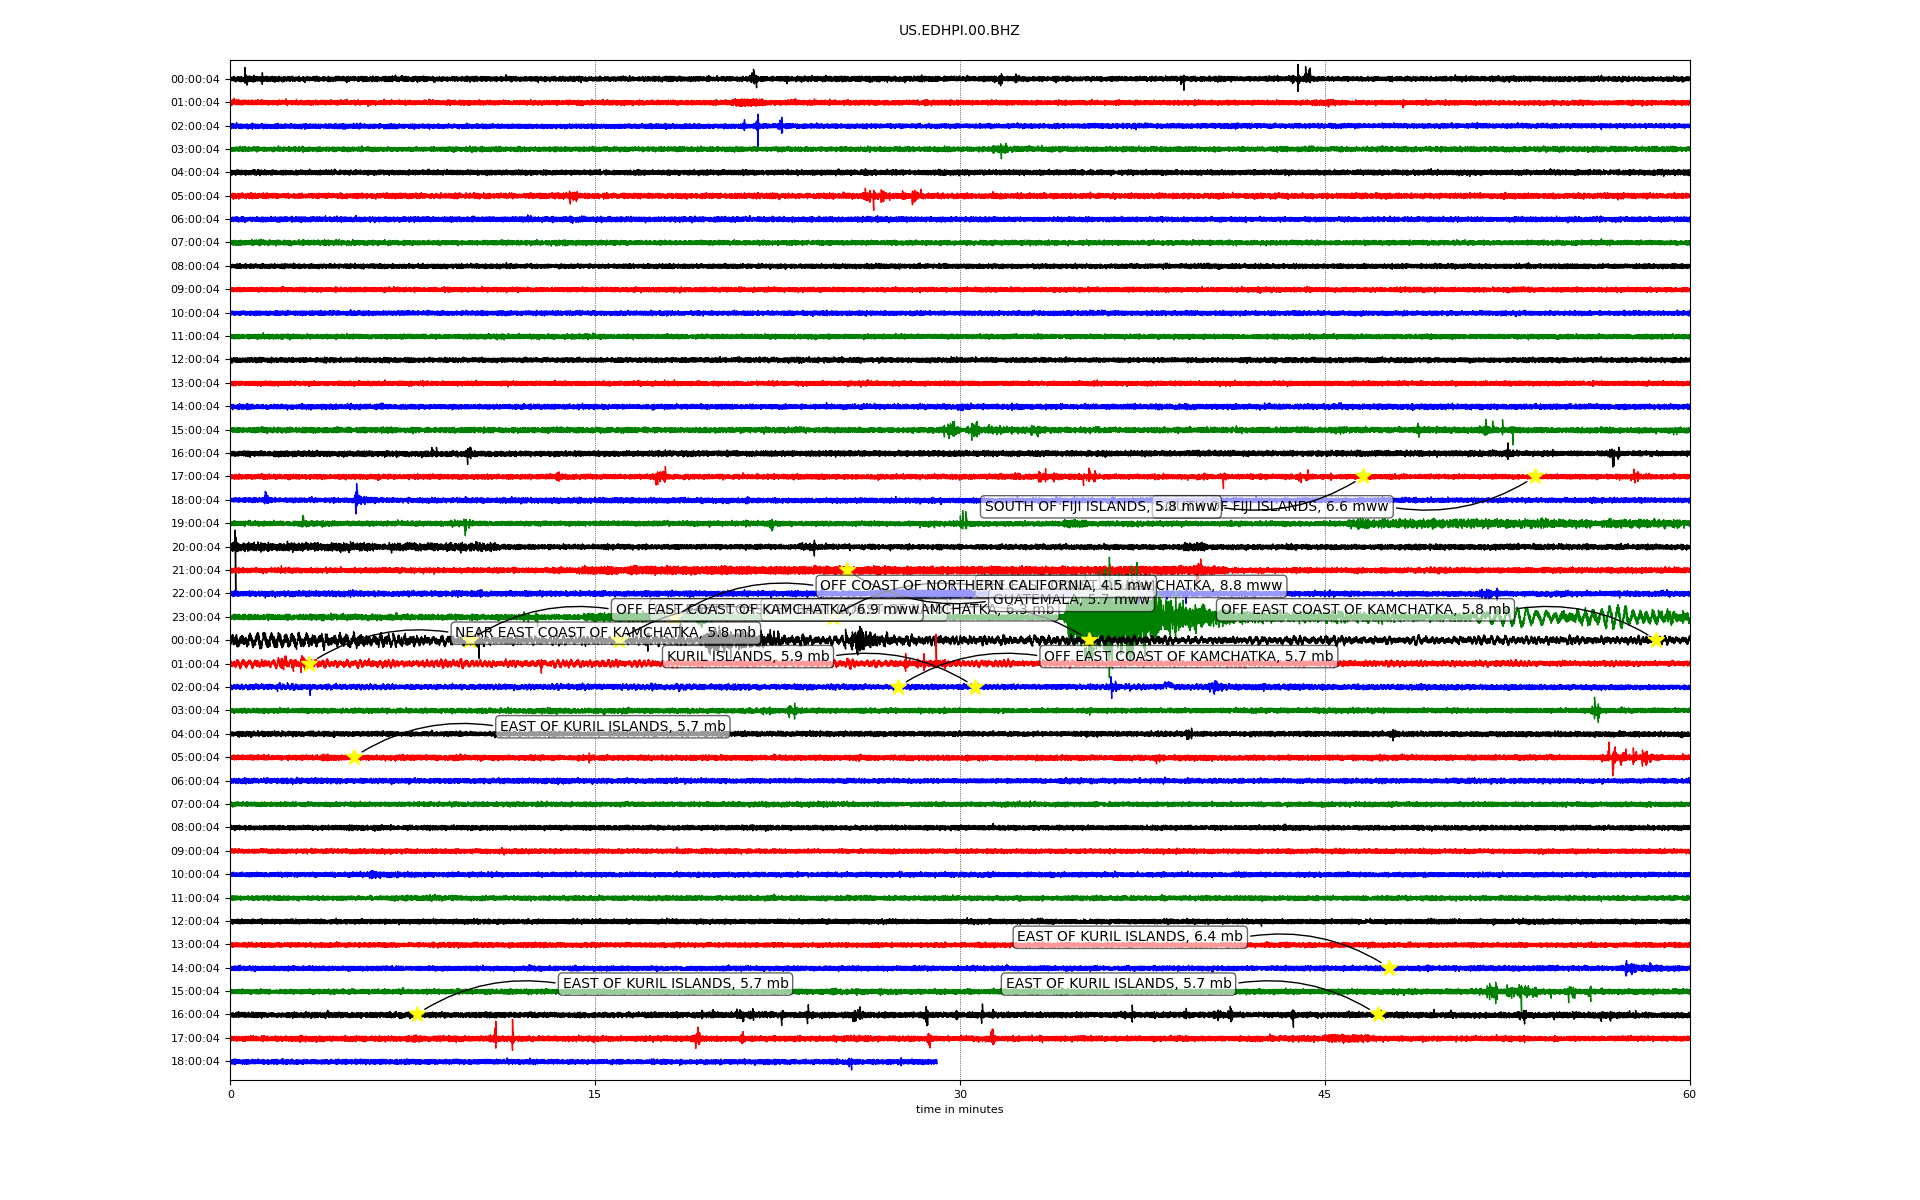Image resolution: width=1920 pixels, height=1200 pixels.
Task: Click the star beneath the large green seismic burst
Action: [1089, 640]
